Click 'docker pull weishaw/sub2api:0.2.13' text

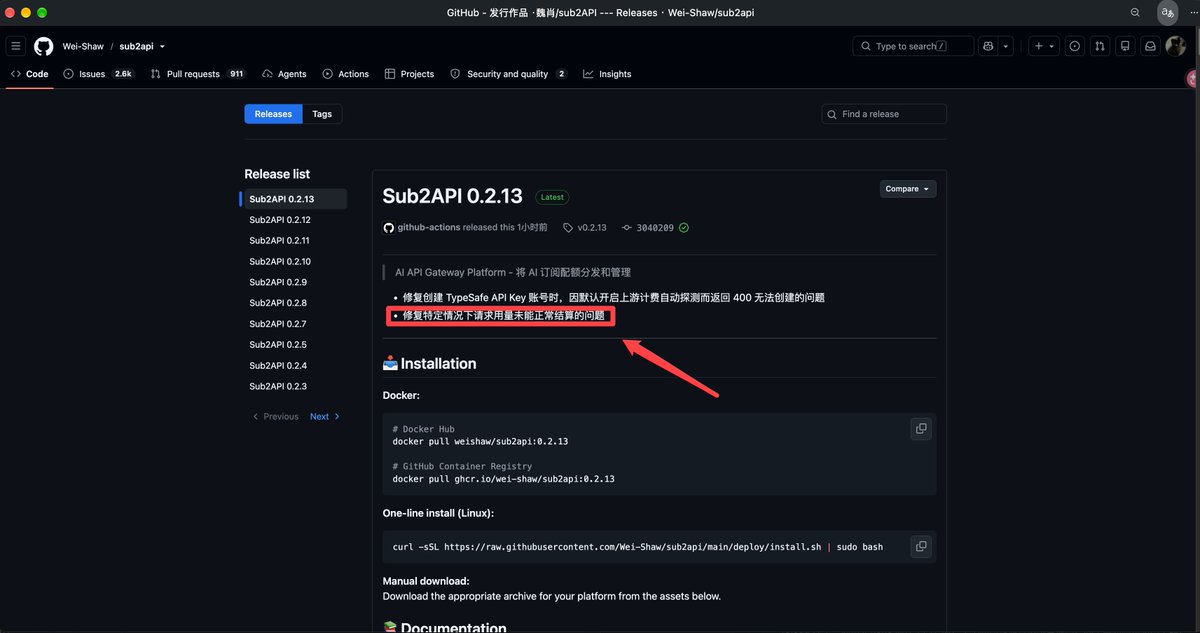coord(480,441)
